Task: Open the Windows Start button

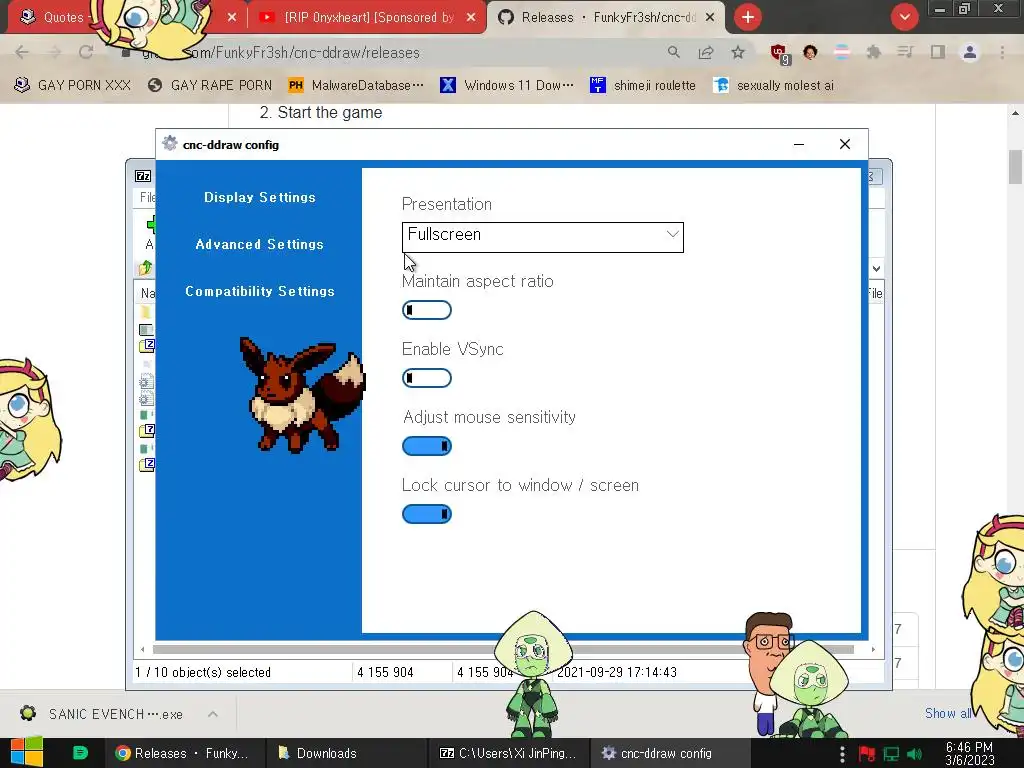Action: (x=27, y=752)
